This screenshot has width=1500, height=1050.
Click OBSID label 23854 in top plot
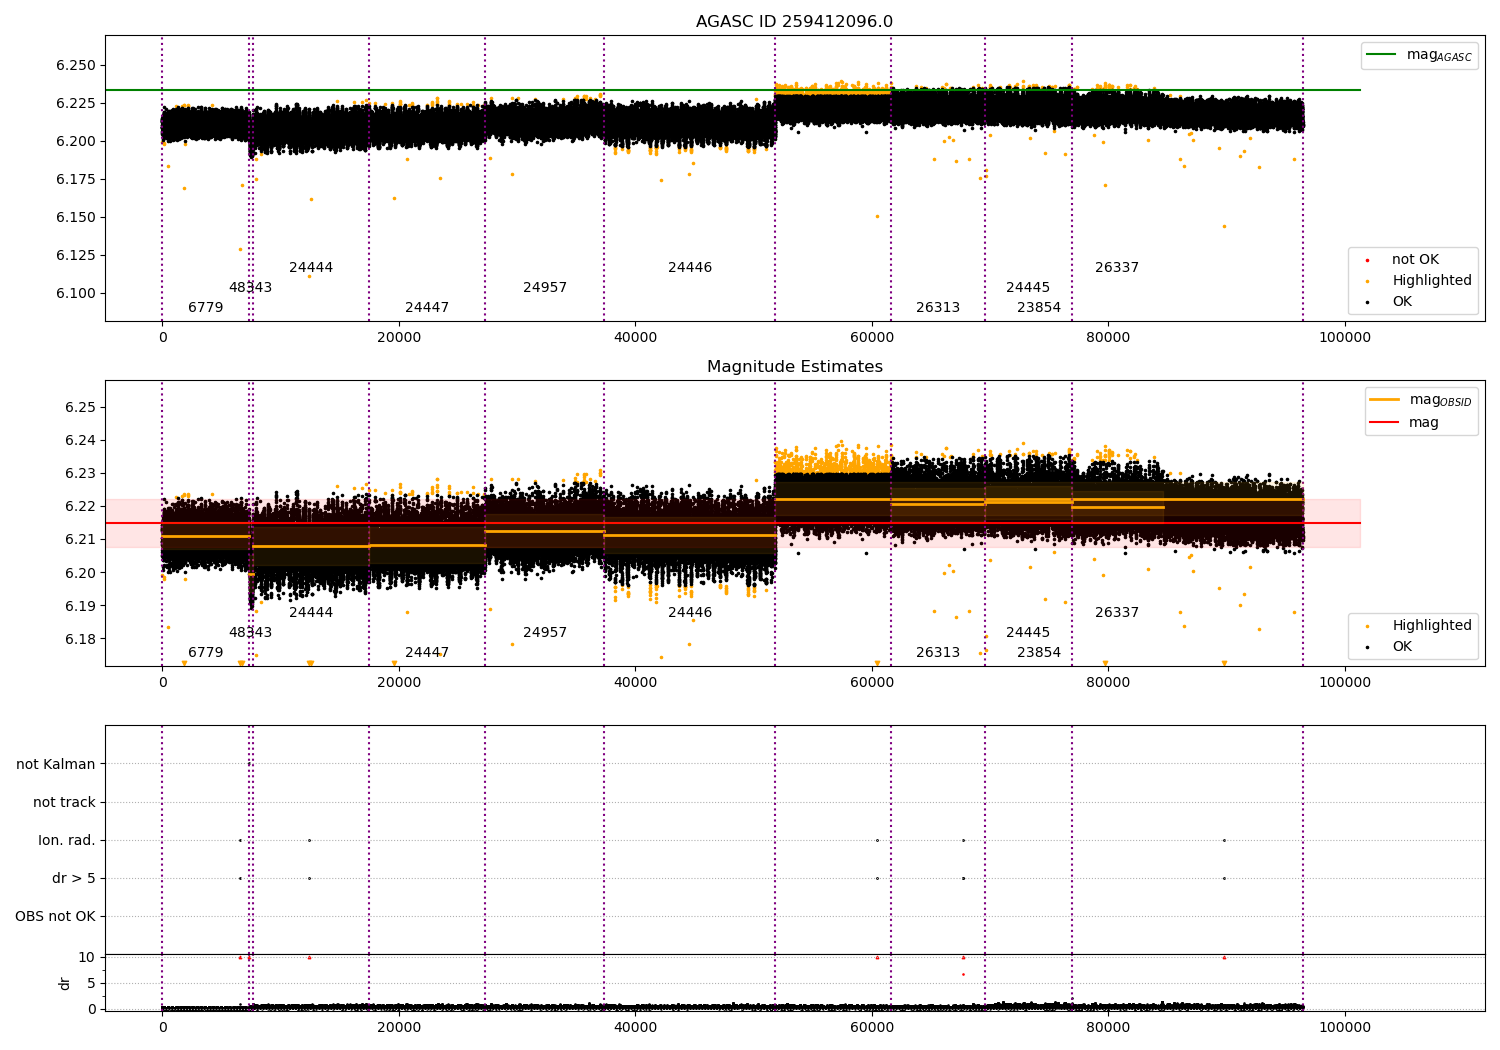1039,308
